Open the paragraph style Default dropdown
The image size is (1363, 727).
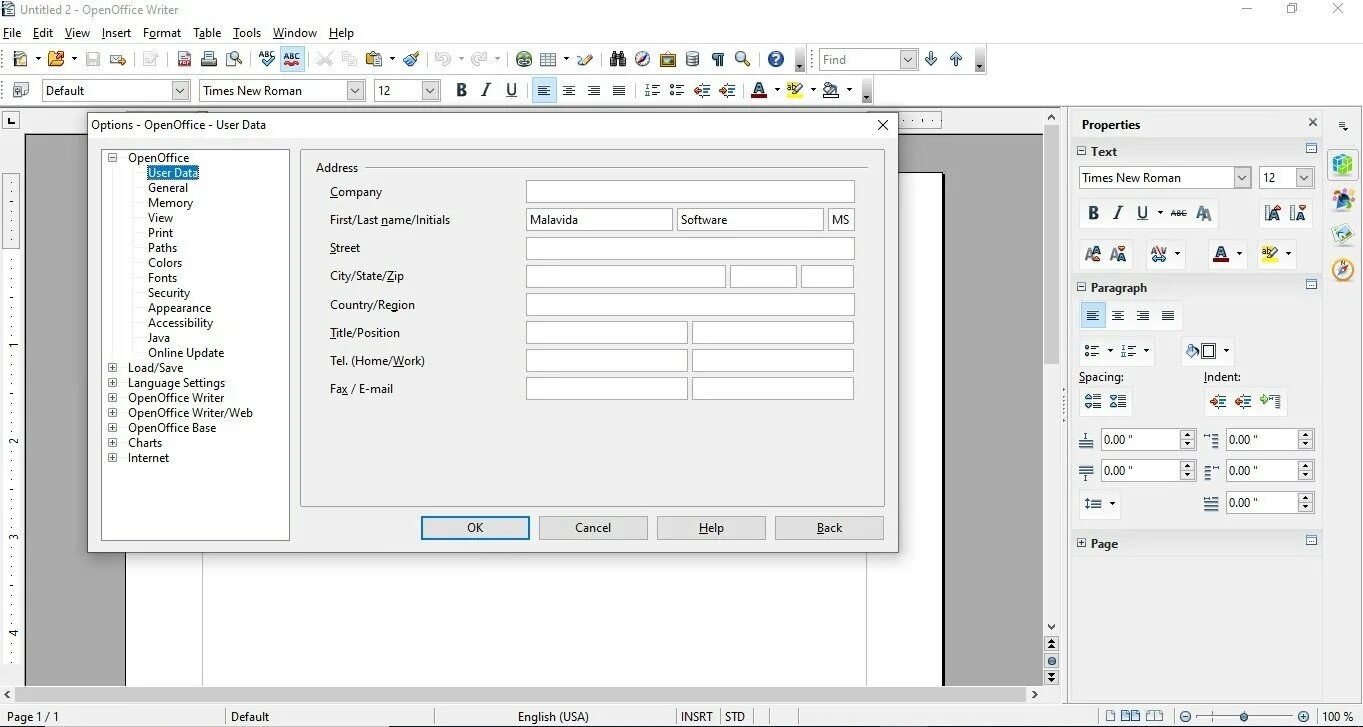[180, 90]
